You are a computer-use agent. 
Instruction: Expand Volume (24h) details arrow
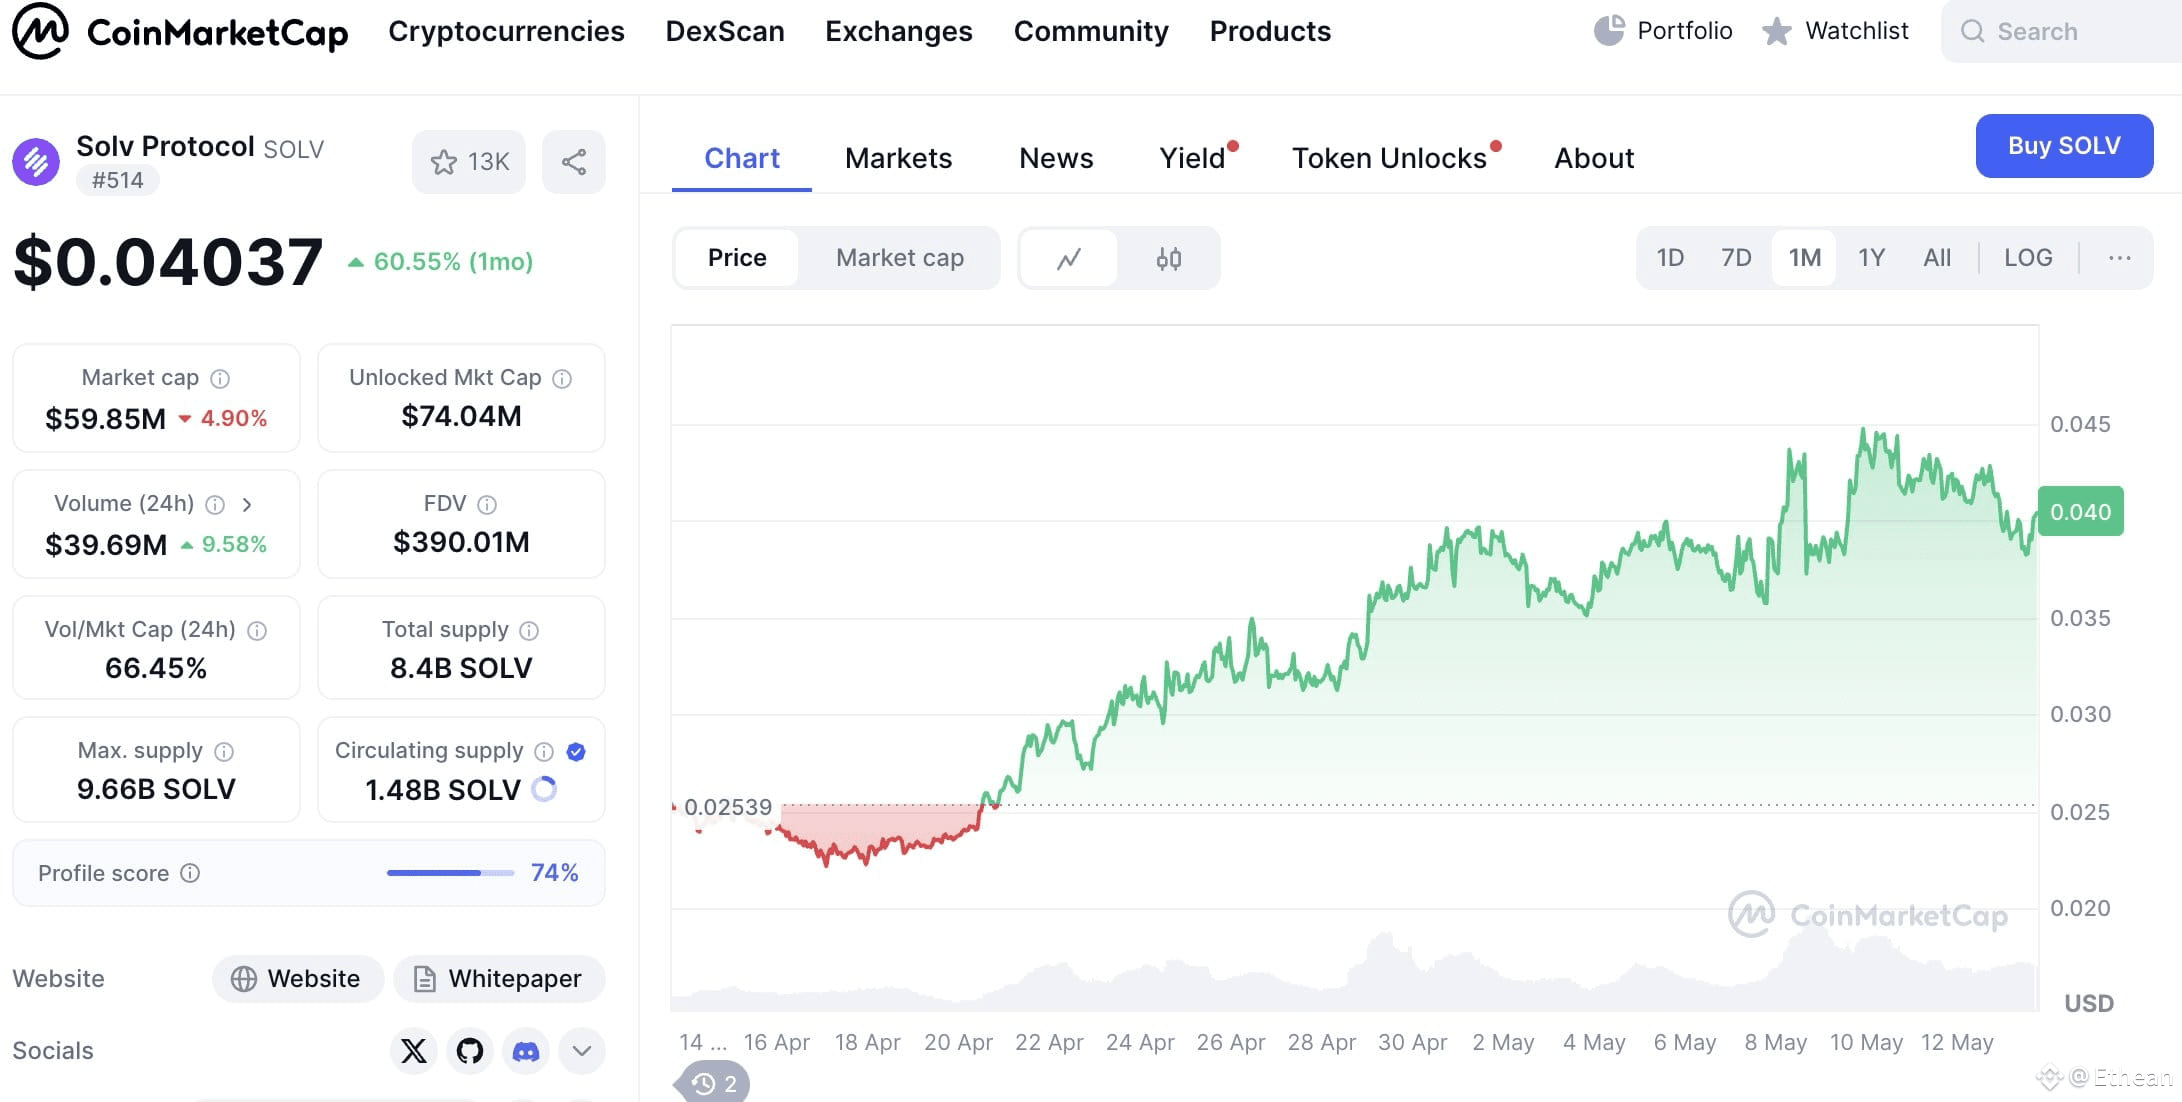coord(247,505)
